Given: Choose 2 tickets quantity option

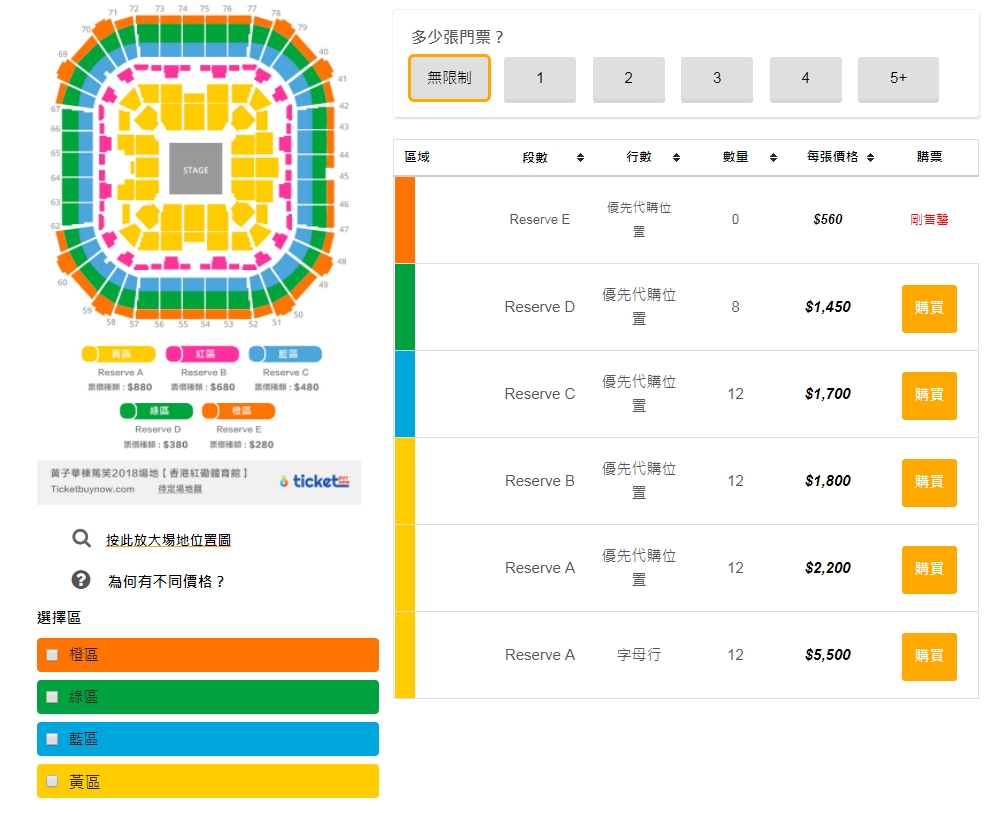Looking at the screenshot, I should pos(629,79).
